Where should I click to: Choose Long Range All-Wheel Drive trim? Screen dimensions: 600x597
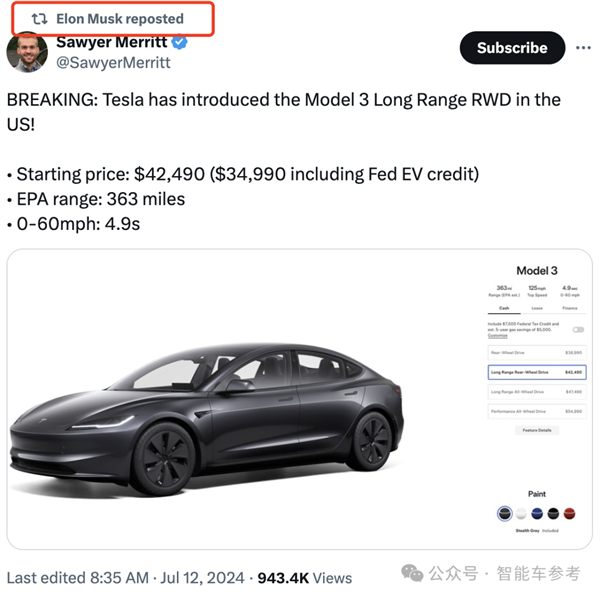pyautogui.click(x=536, y=392)
